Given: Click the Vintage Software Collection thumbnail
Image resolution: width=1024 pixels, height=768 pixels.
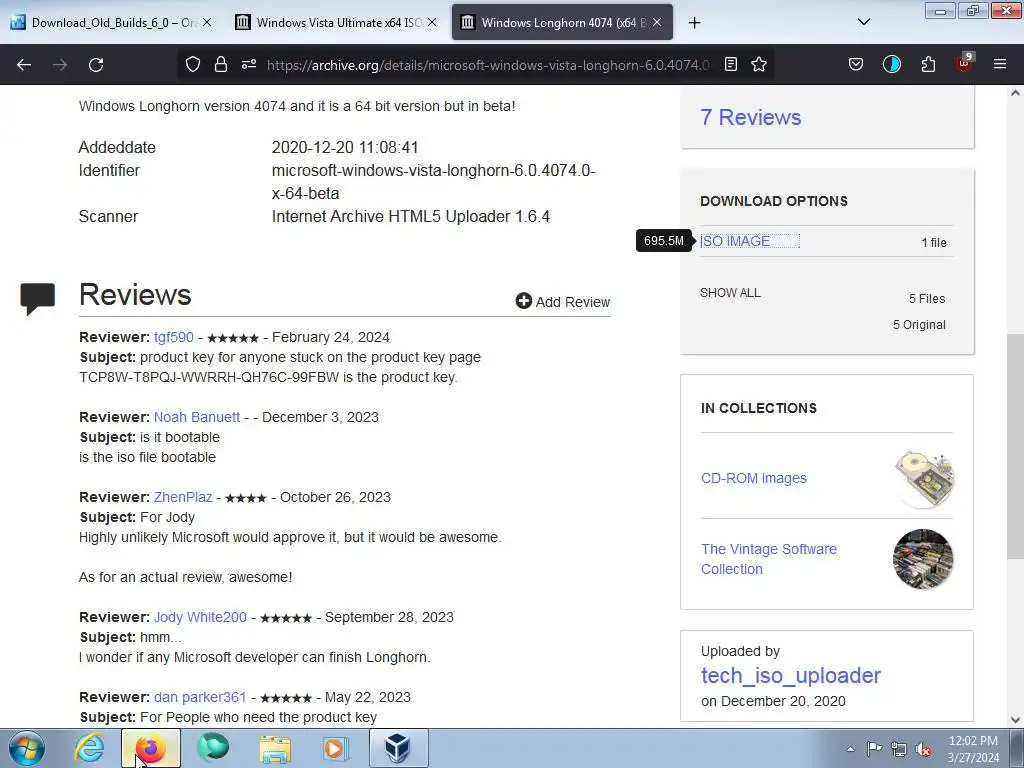Looking at the screenshot, I should (923, 559).
